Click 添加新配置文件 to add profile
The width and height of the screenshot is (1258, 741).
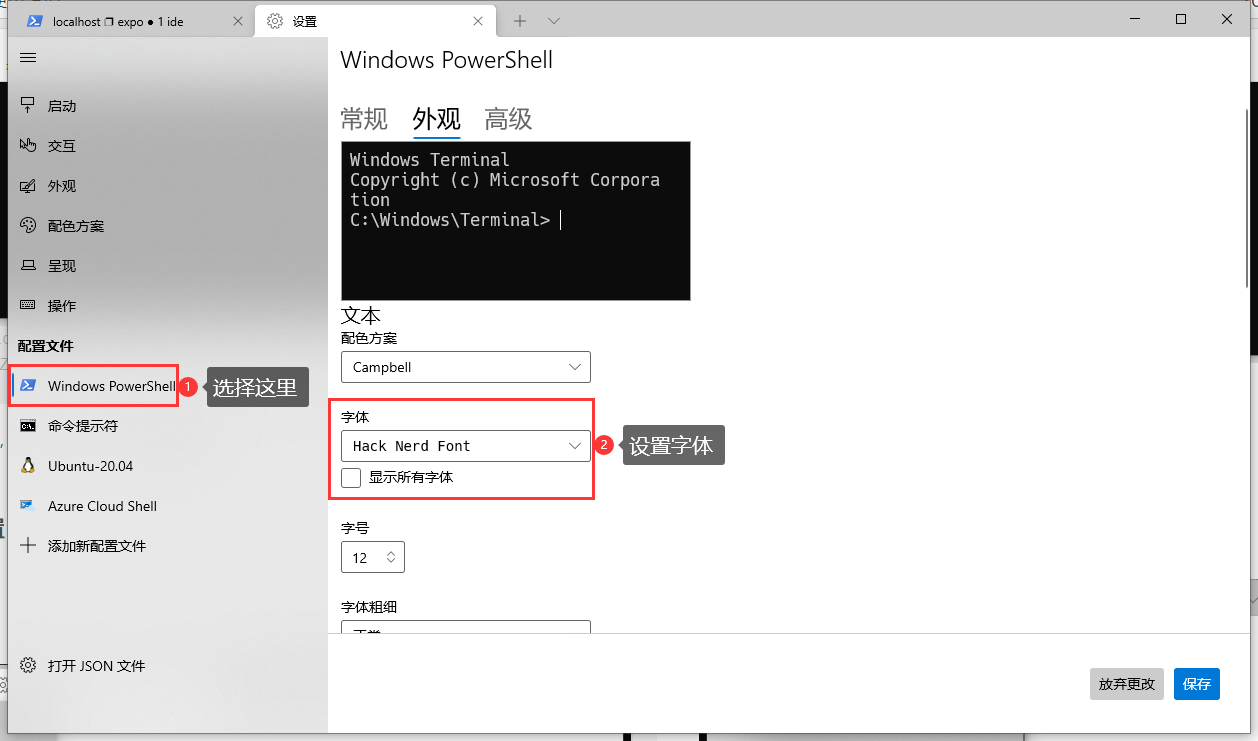[168, 546]
